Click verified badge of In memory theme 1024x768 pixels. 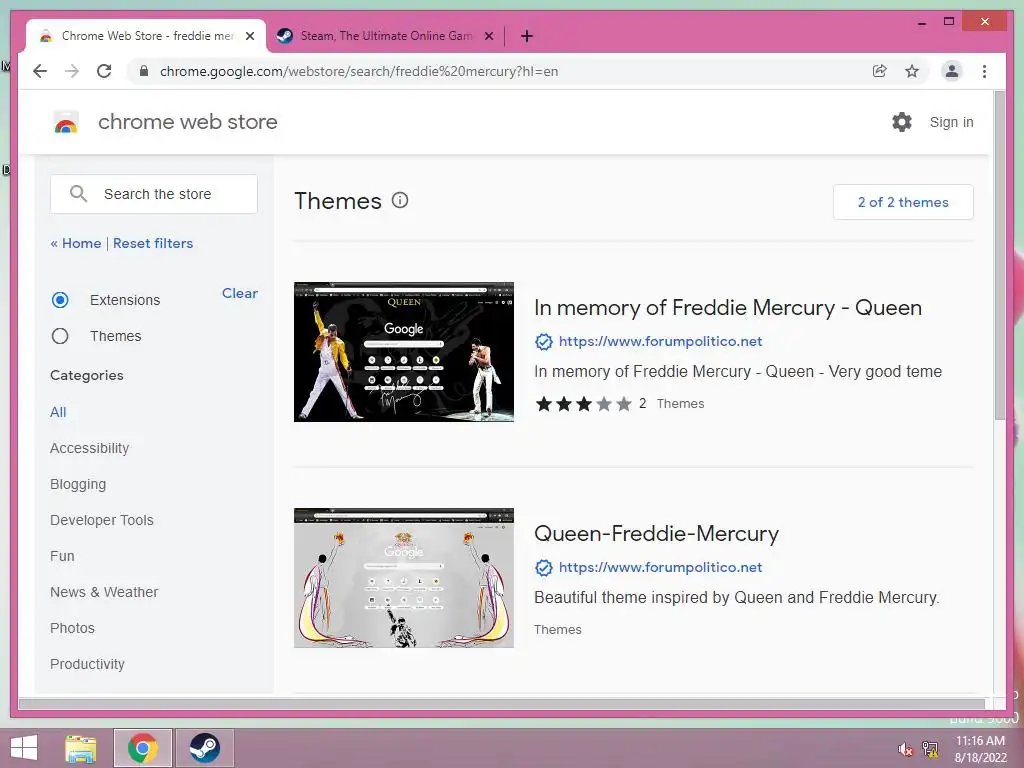(543, 342)
